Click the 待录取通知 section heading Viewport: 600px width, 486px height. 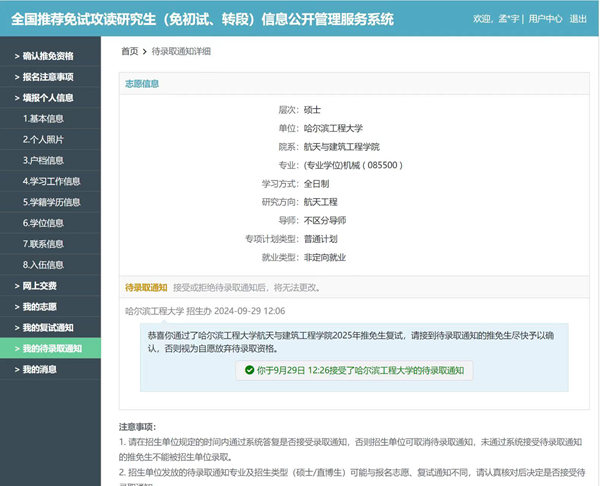click(x=146, y=287)
